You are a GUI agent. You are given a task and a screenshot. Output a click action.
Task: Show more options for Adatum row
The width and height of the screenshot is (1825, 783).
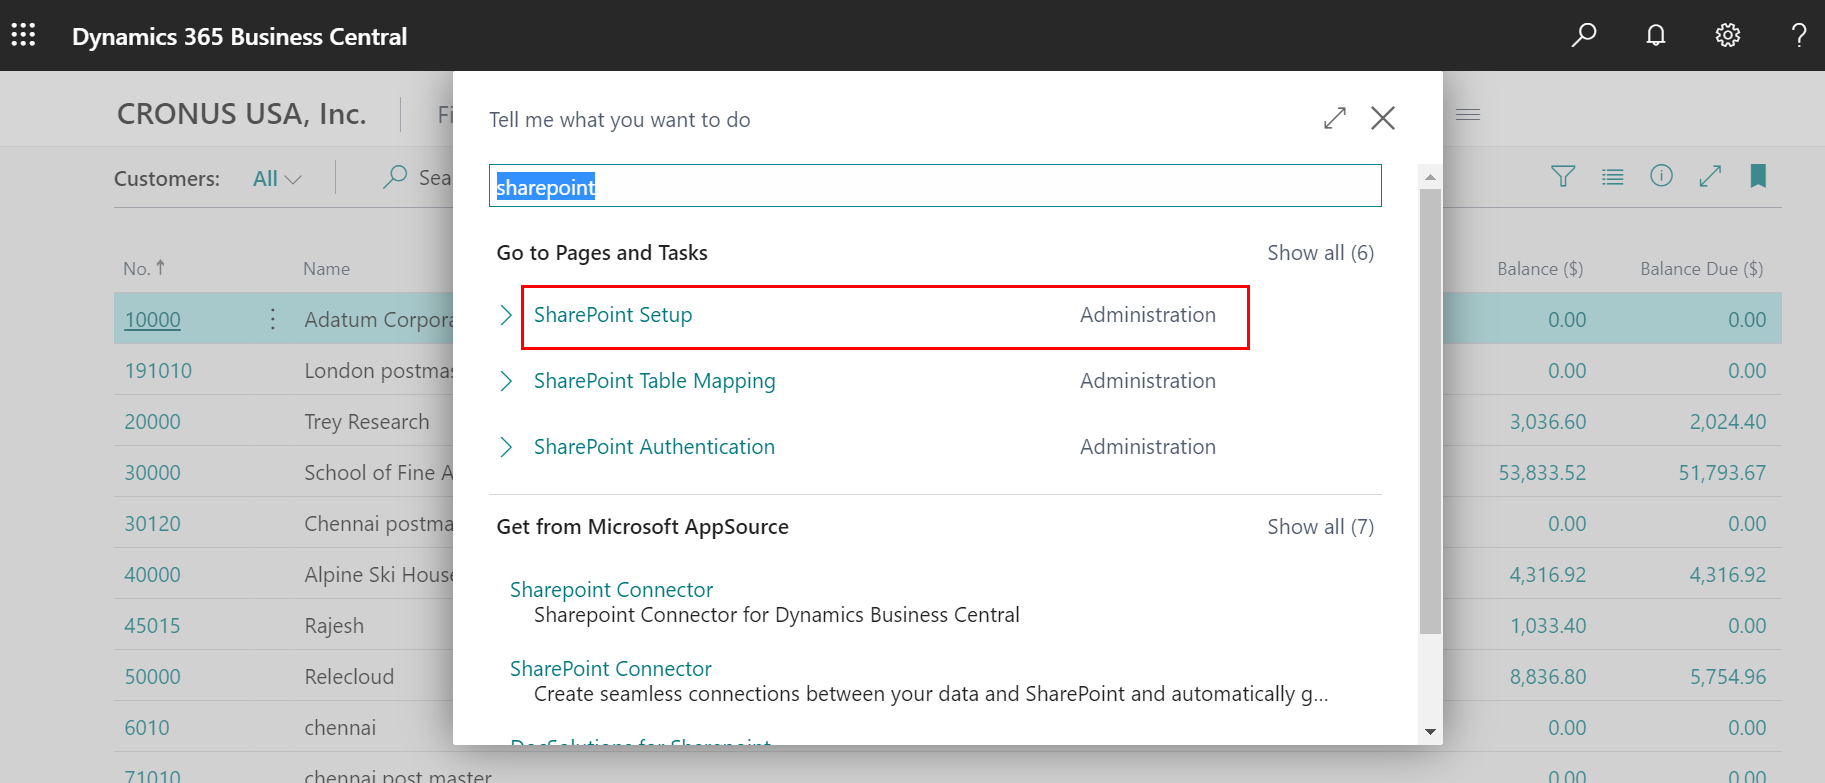pos(273,319)
